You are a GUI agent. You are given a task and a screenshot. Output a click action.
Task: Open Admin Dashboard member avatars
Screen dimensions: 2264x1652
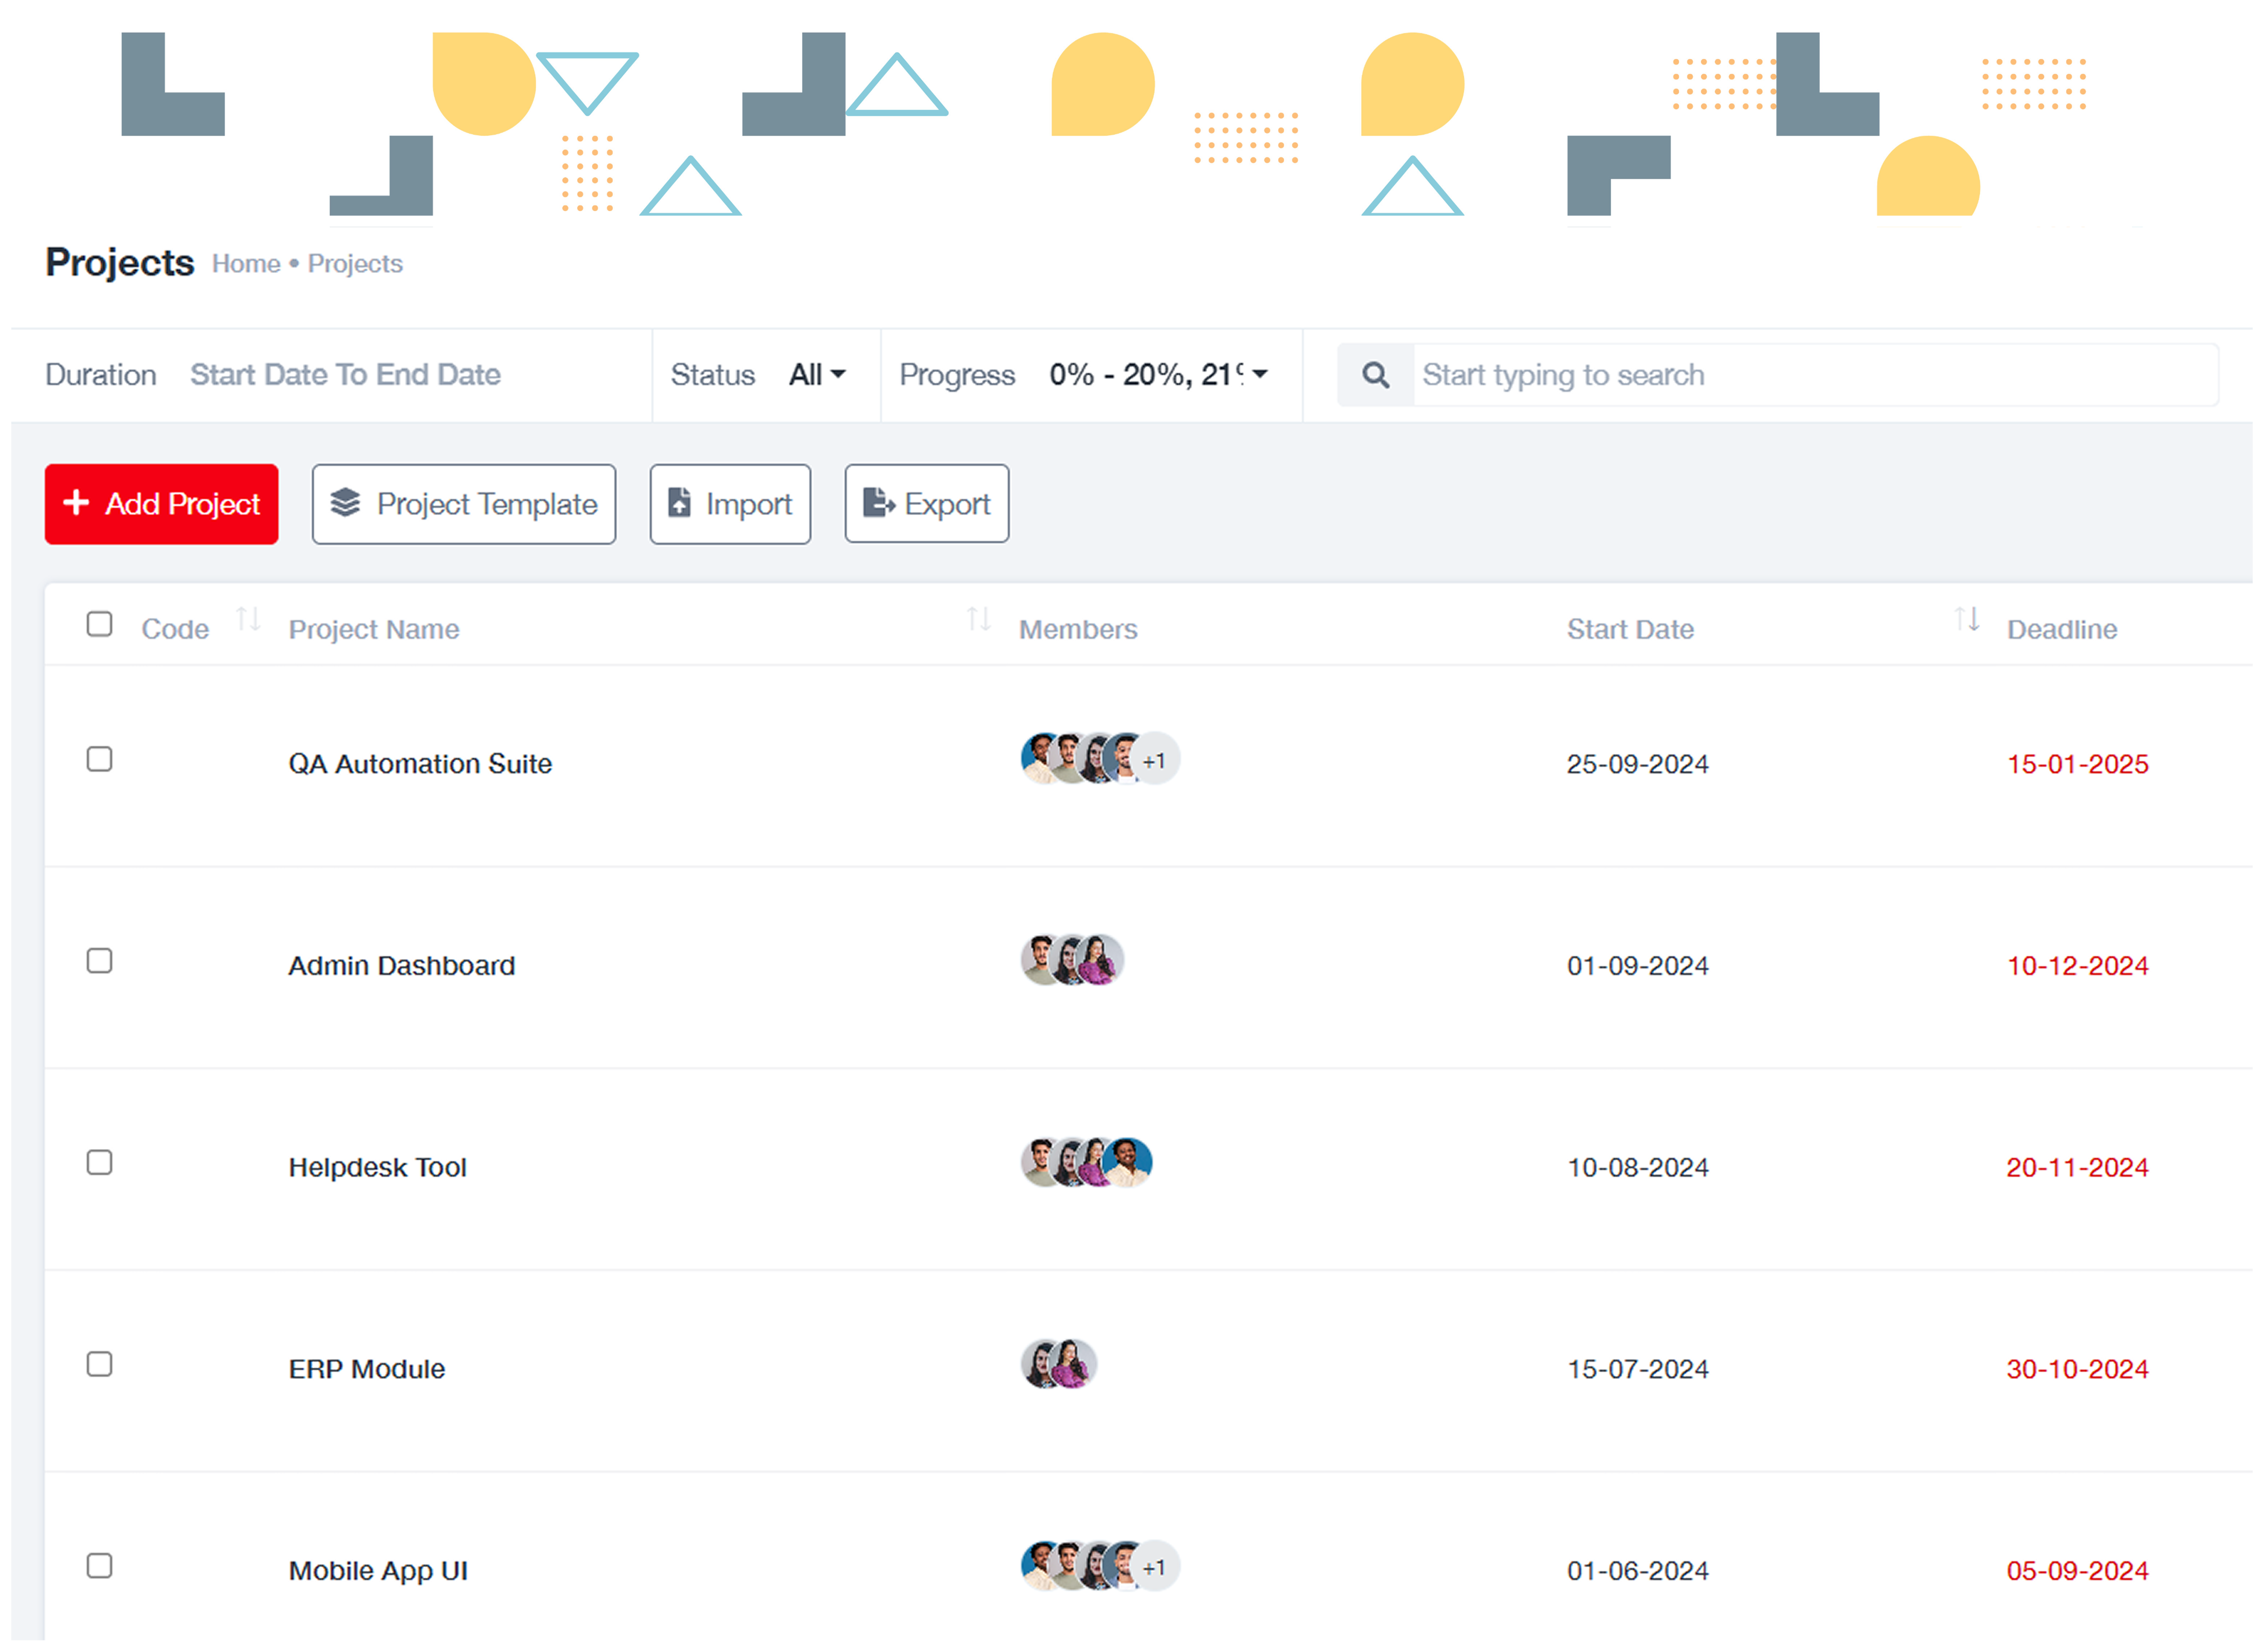[x=1072, y=961]
